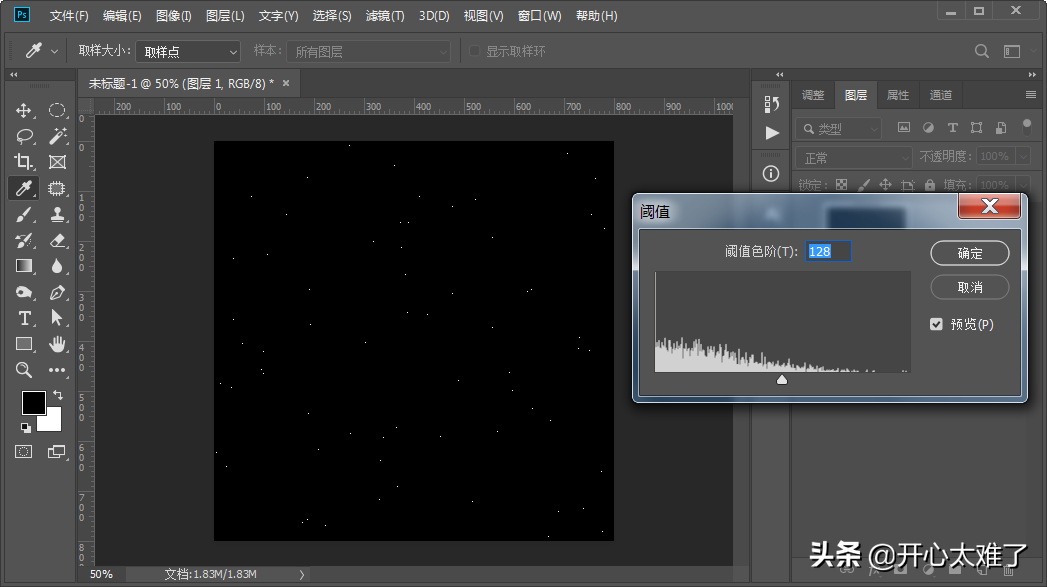Expand the eyedropper tool preset picker

tap(54, 51)
